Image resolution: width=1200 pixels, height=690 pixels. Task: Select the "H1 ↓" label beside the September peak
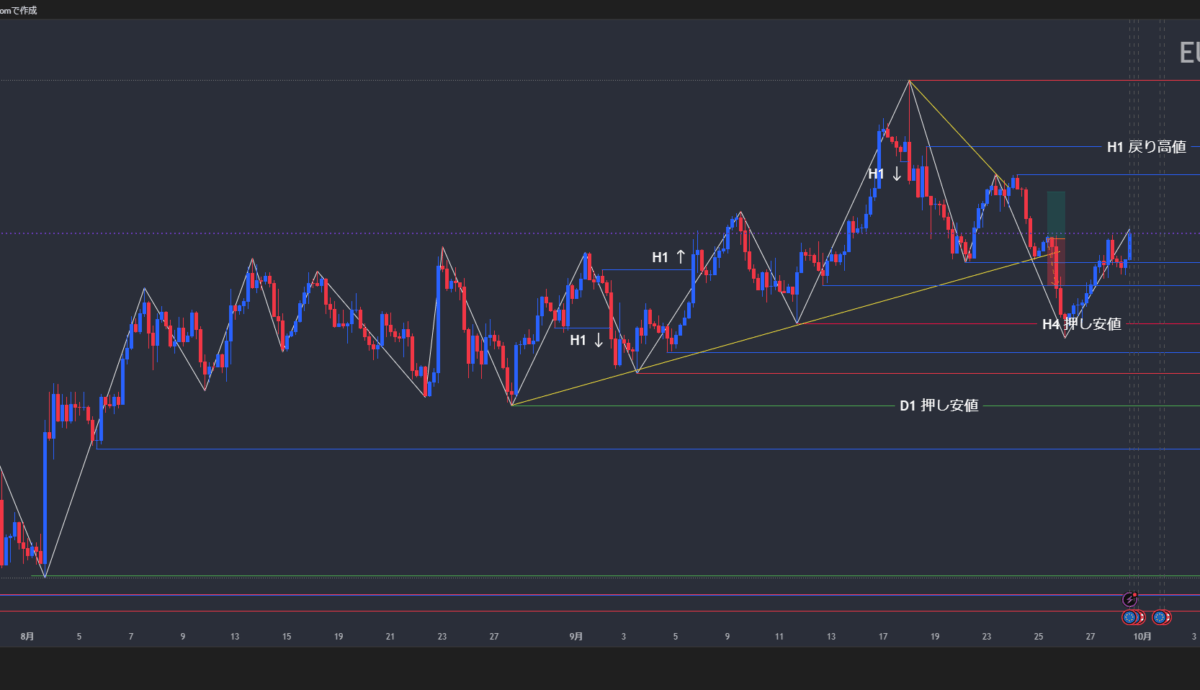(885, 174)
